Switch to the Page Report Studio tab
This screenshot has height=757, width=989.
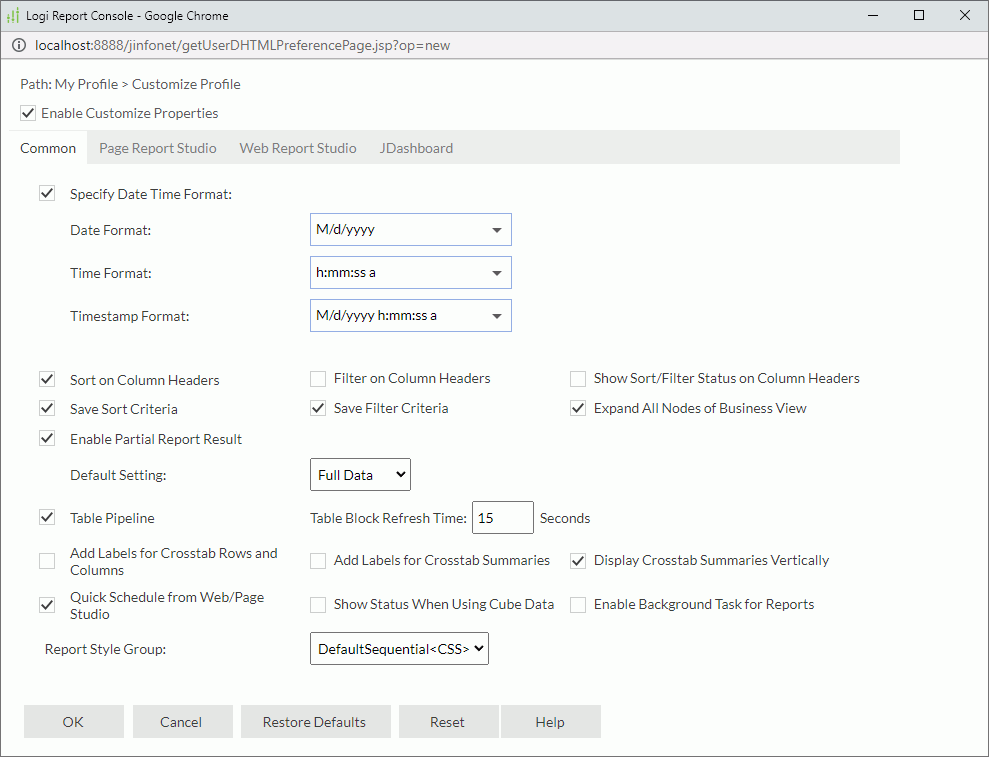[157, 147]
